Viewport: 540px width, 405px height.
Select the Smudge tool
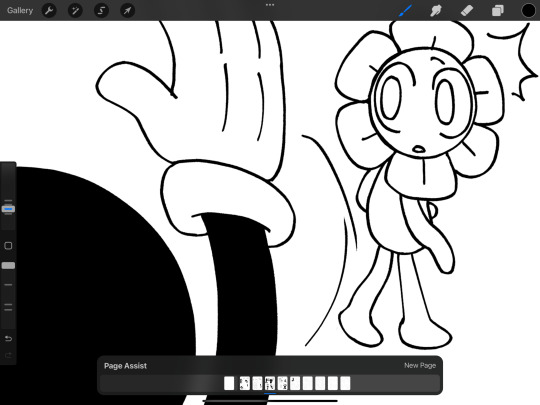pos(436,11)
